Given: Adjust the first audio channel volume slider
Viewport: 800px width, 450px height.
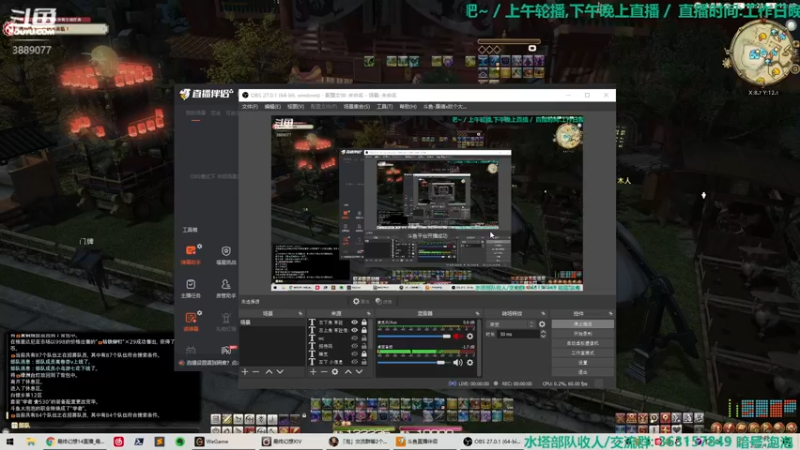Looking at the screenshot, I should [414, 336].
